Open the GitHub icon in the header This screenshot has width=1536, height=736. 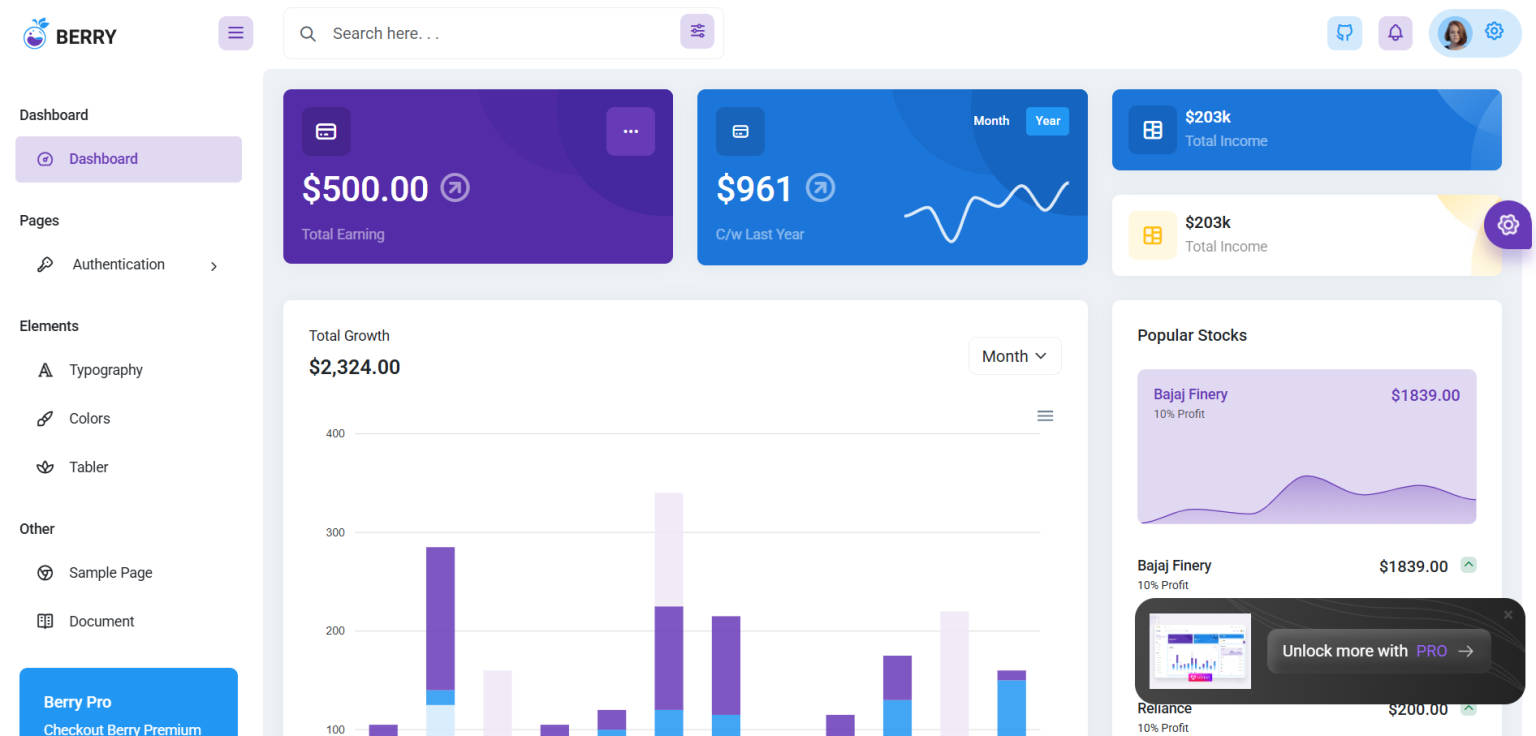(x=1344, y=33)
